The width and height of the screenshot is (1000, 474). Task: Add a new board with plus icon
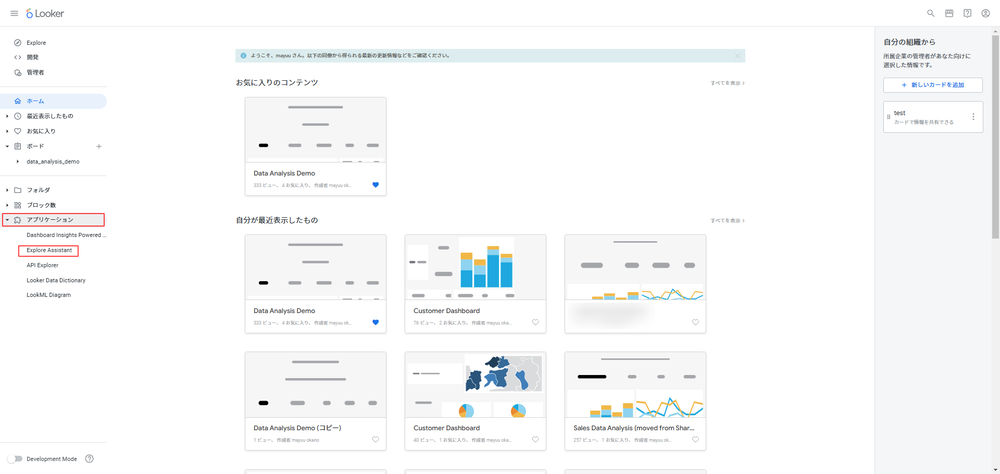[x=99, y=146]
